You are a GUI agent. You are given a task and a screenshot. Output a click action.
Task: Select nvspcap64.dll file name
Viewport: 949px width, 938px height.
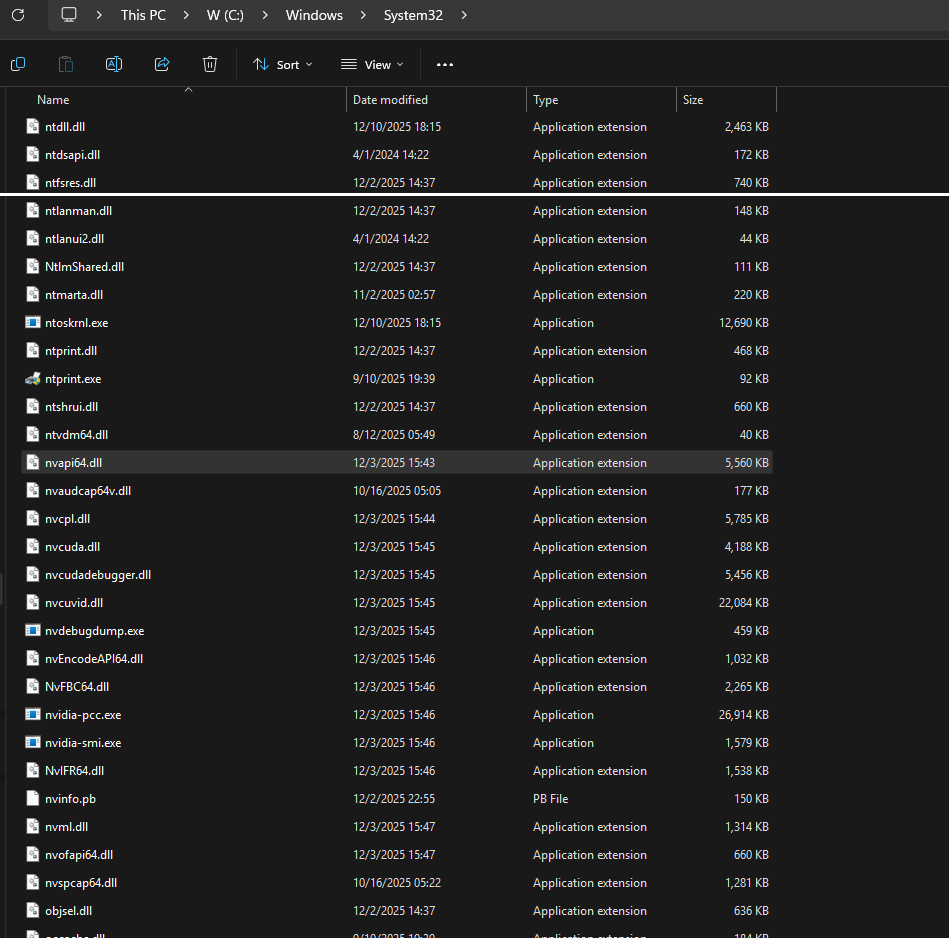(81, 883)
